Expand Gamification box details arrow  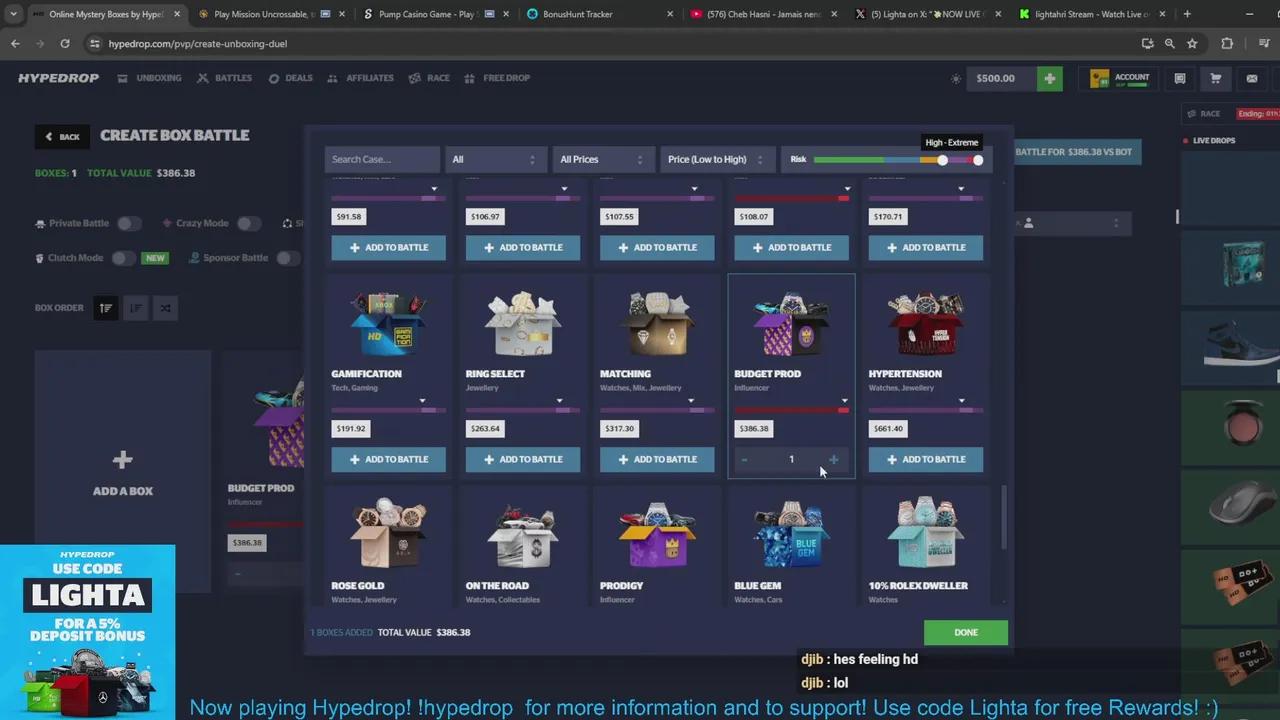(422, 401)
